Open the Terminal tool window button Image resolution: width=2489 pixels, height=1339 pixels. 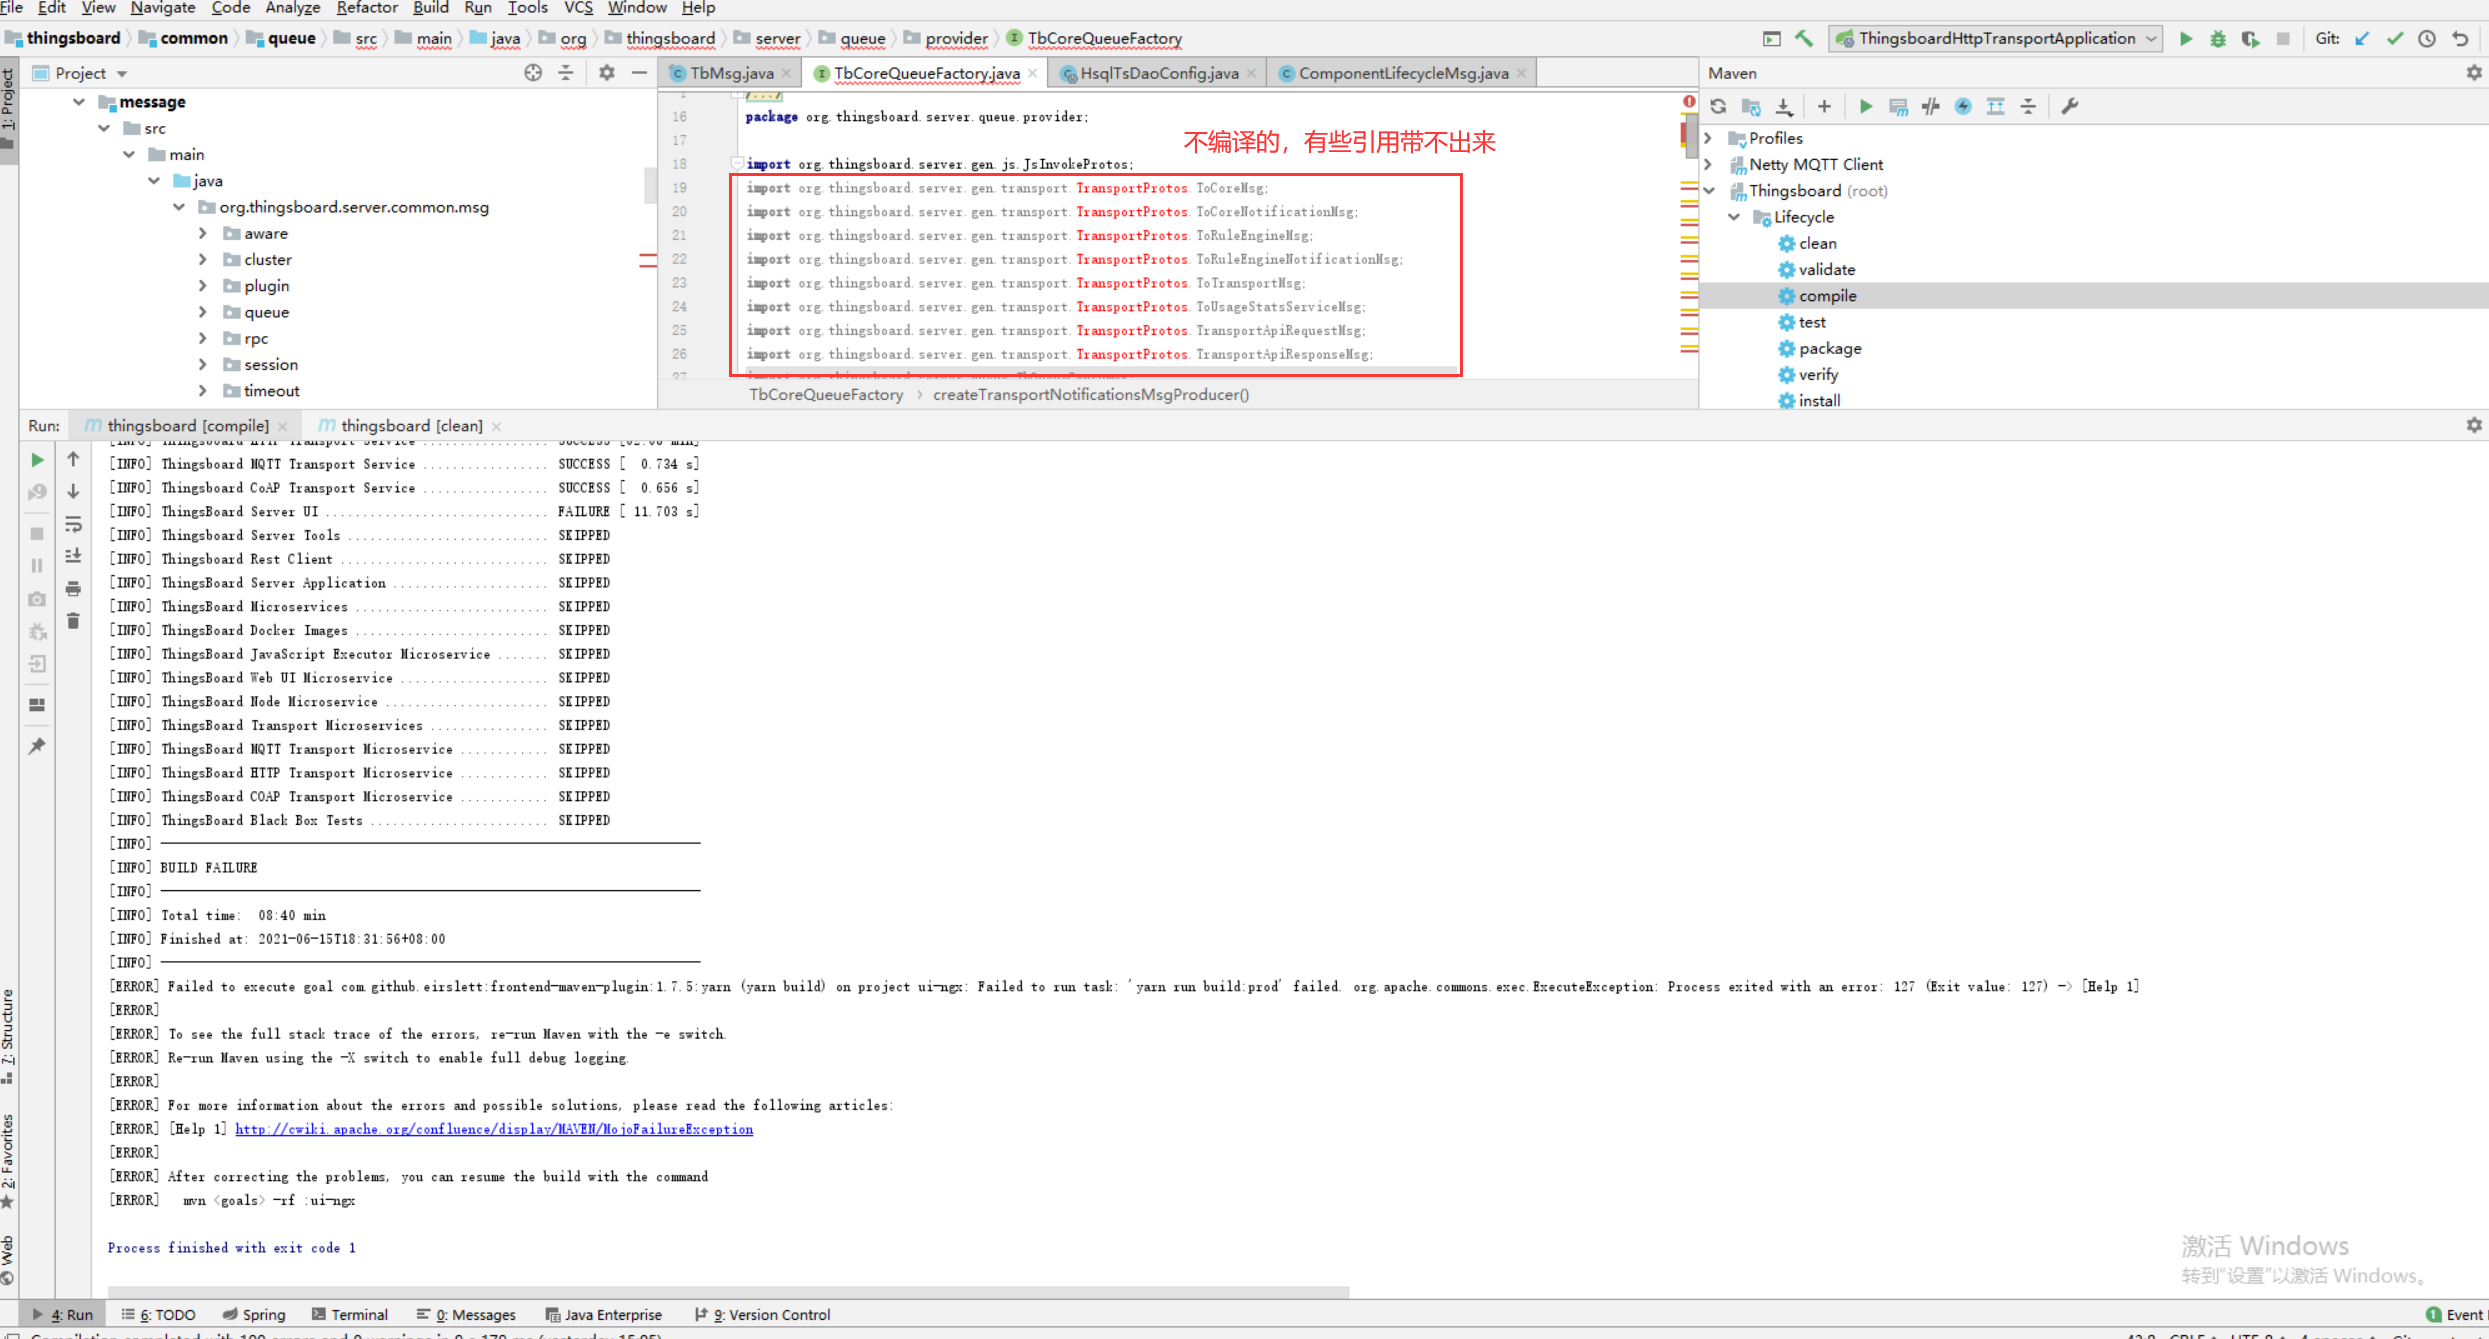[x=350, y=1314]
